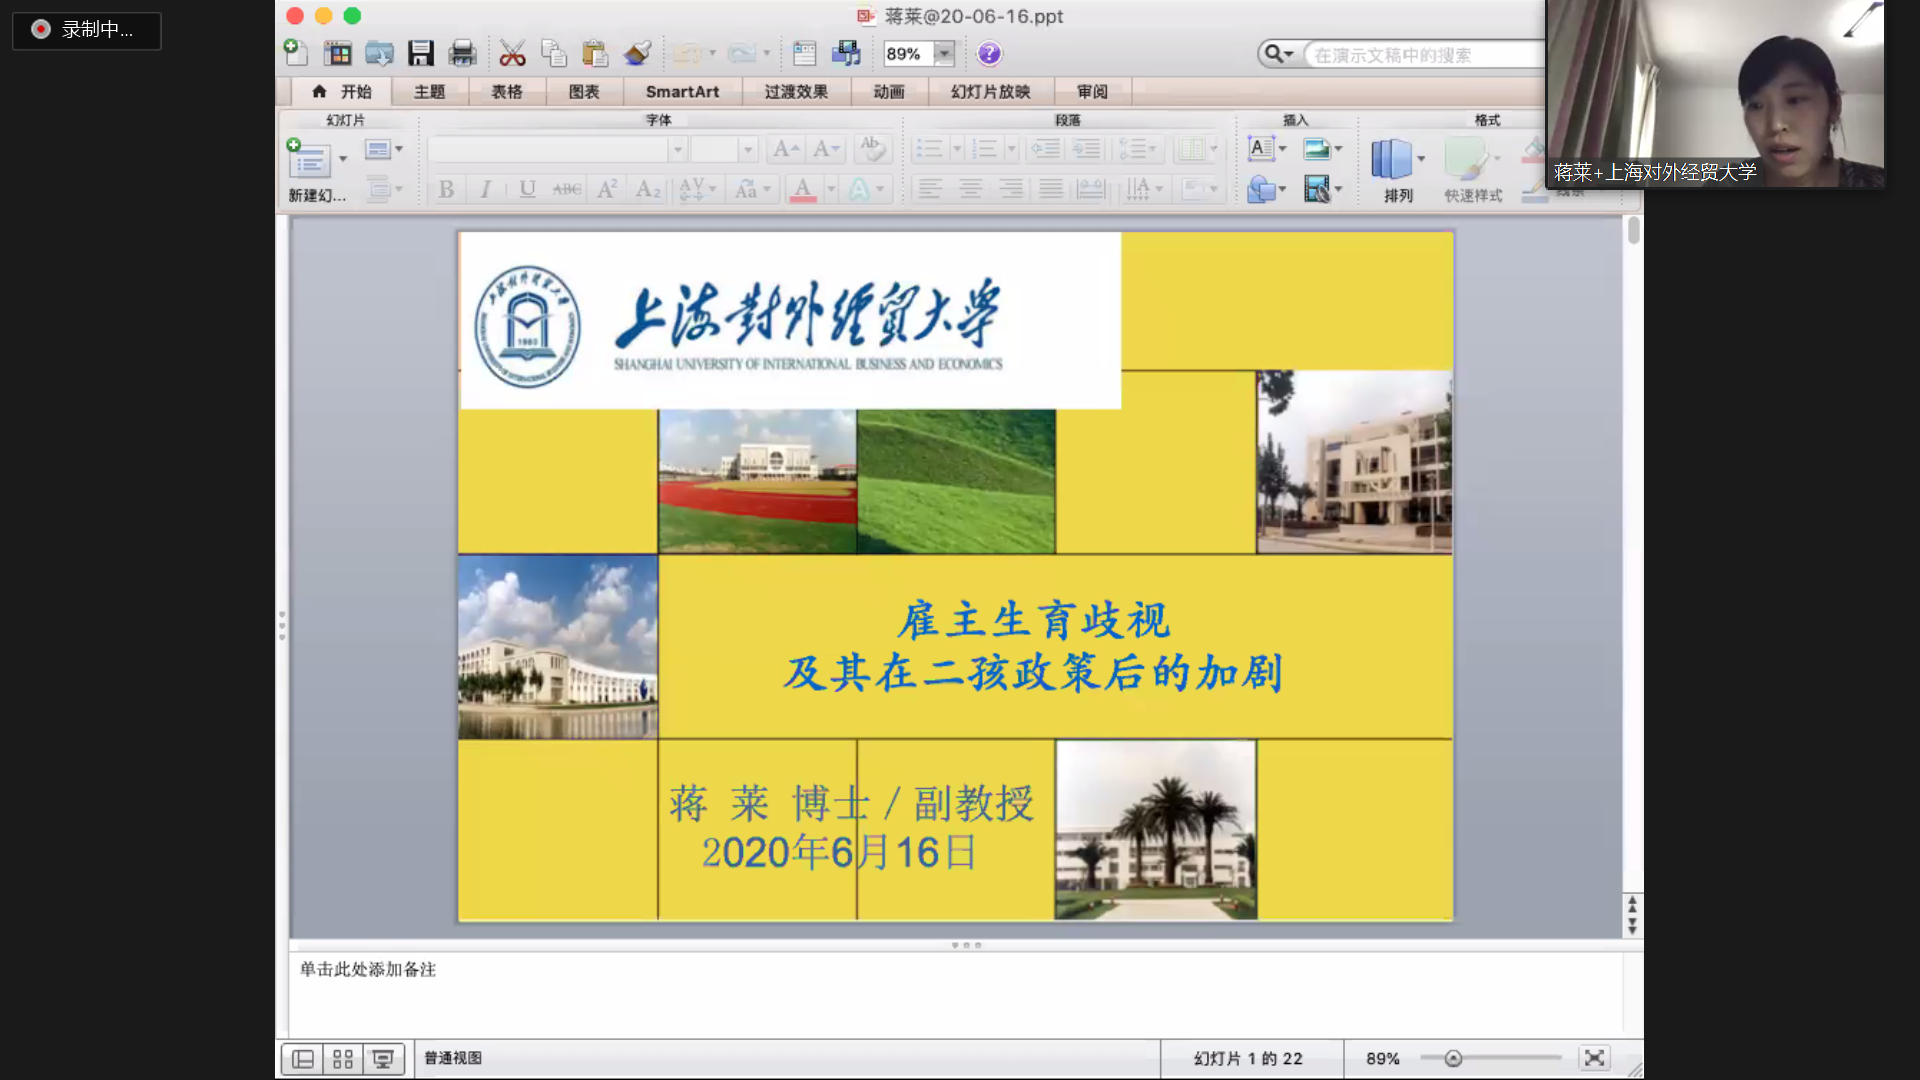Screen dimensions: 1920x1080
Task: Click the Format Painter brush icon
Action: pos(637,54)
